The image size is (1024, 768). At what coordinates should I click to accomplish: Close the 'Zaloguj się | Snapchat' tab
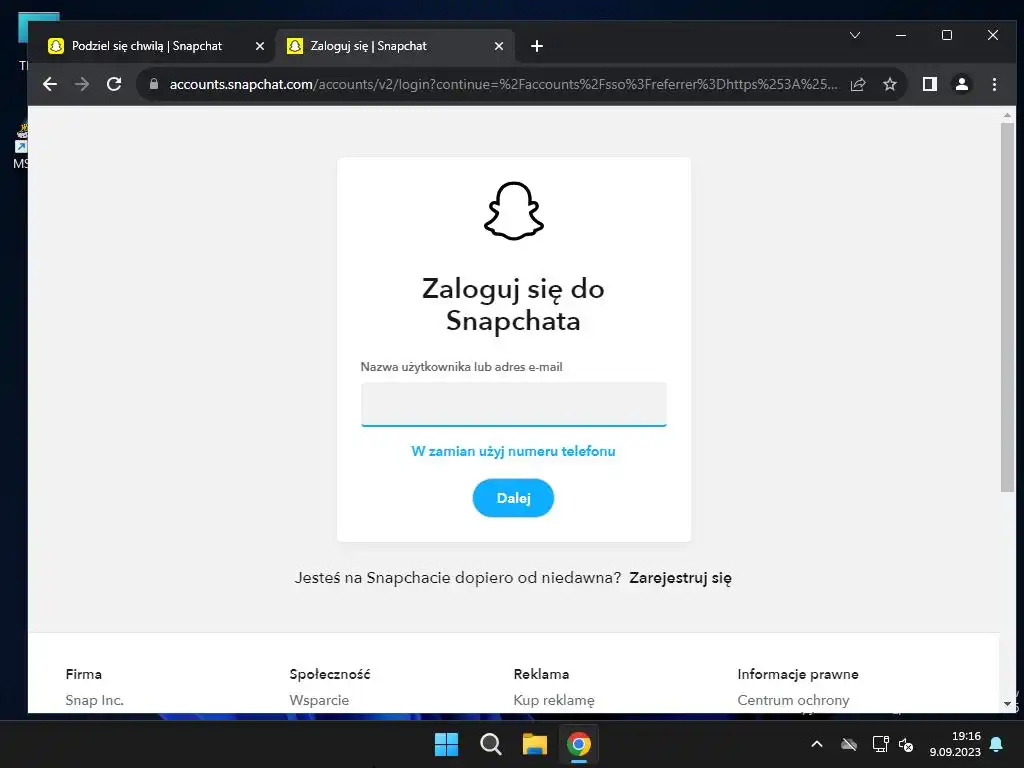coord(499,46)
